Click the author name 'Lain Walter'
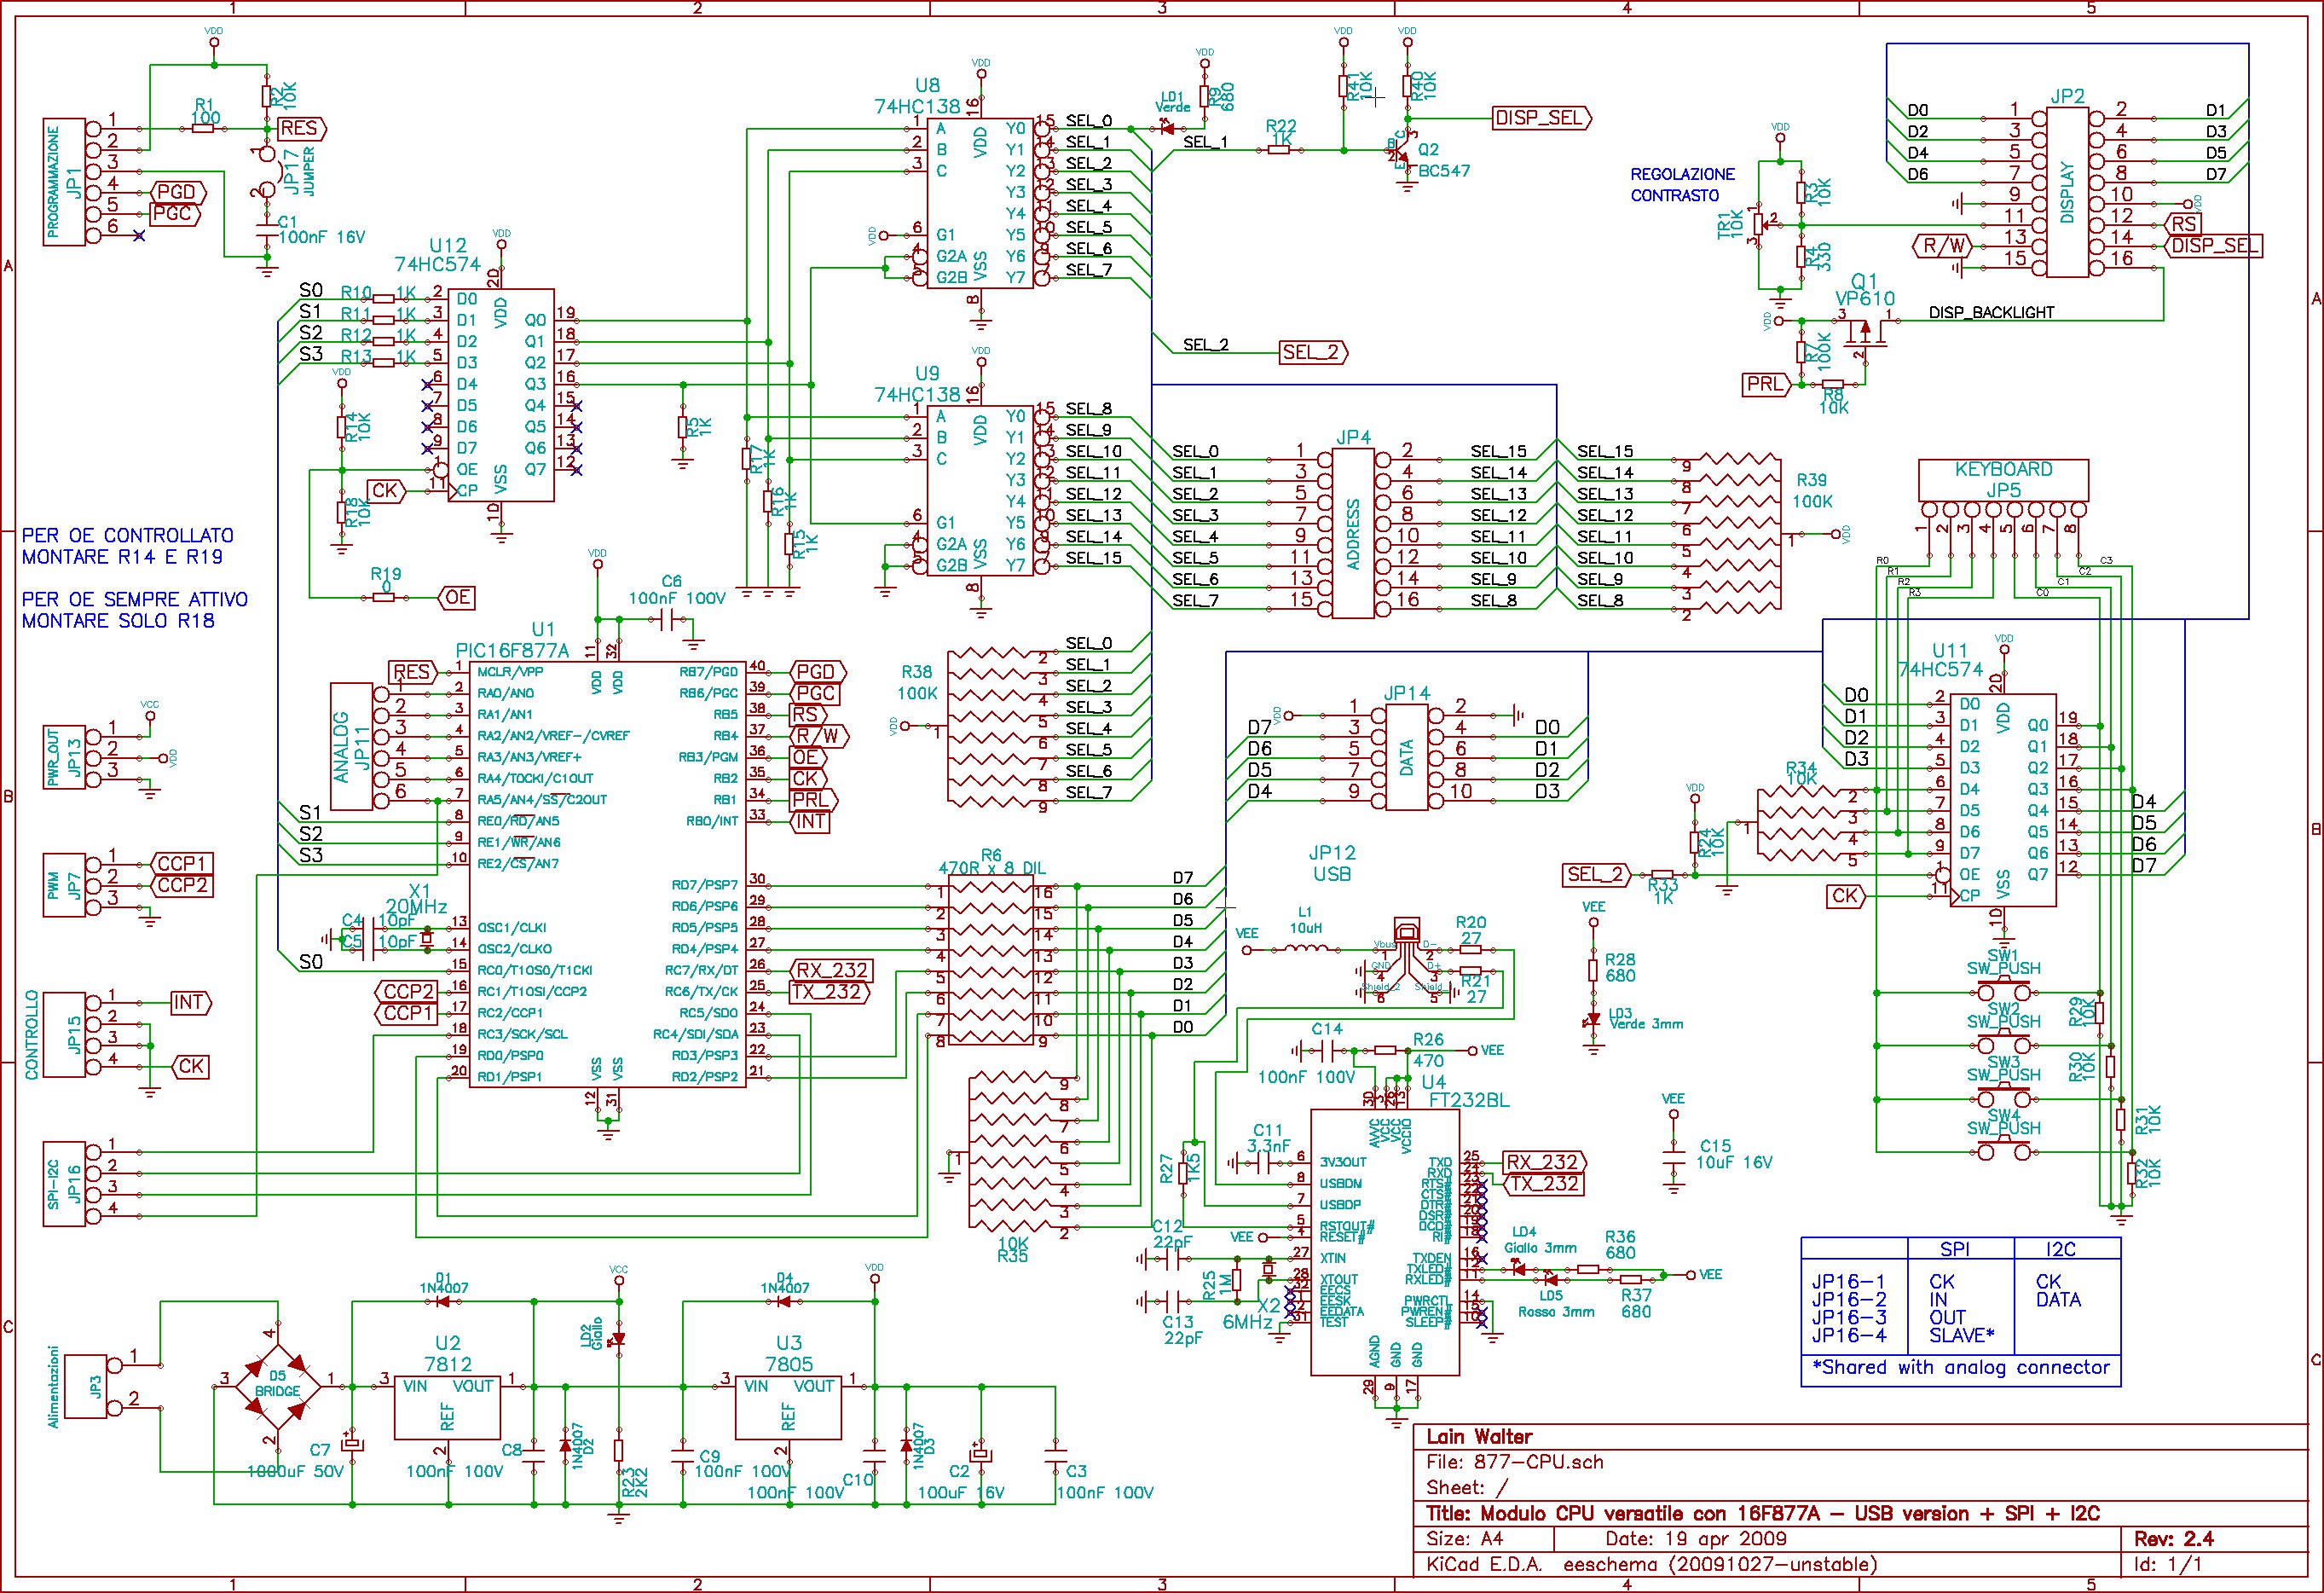This screenshot has height=1593, width=2324. [x=1478, y=1437]
